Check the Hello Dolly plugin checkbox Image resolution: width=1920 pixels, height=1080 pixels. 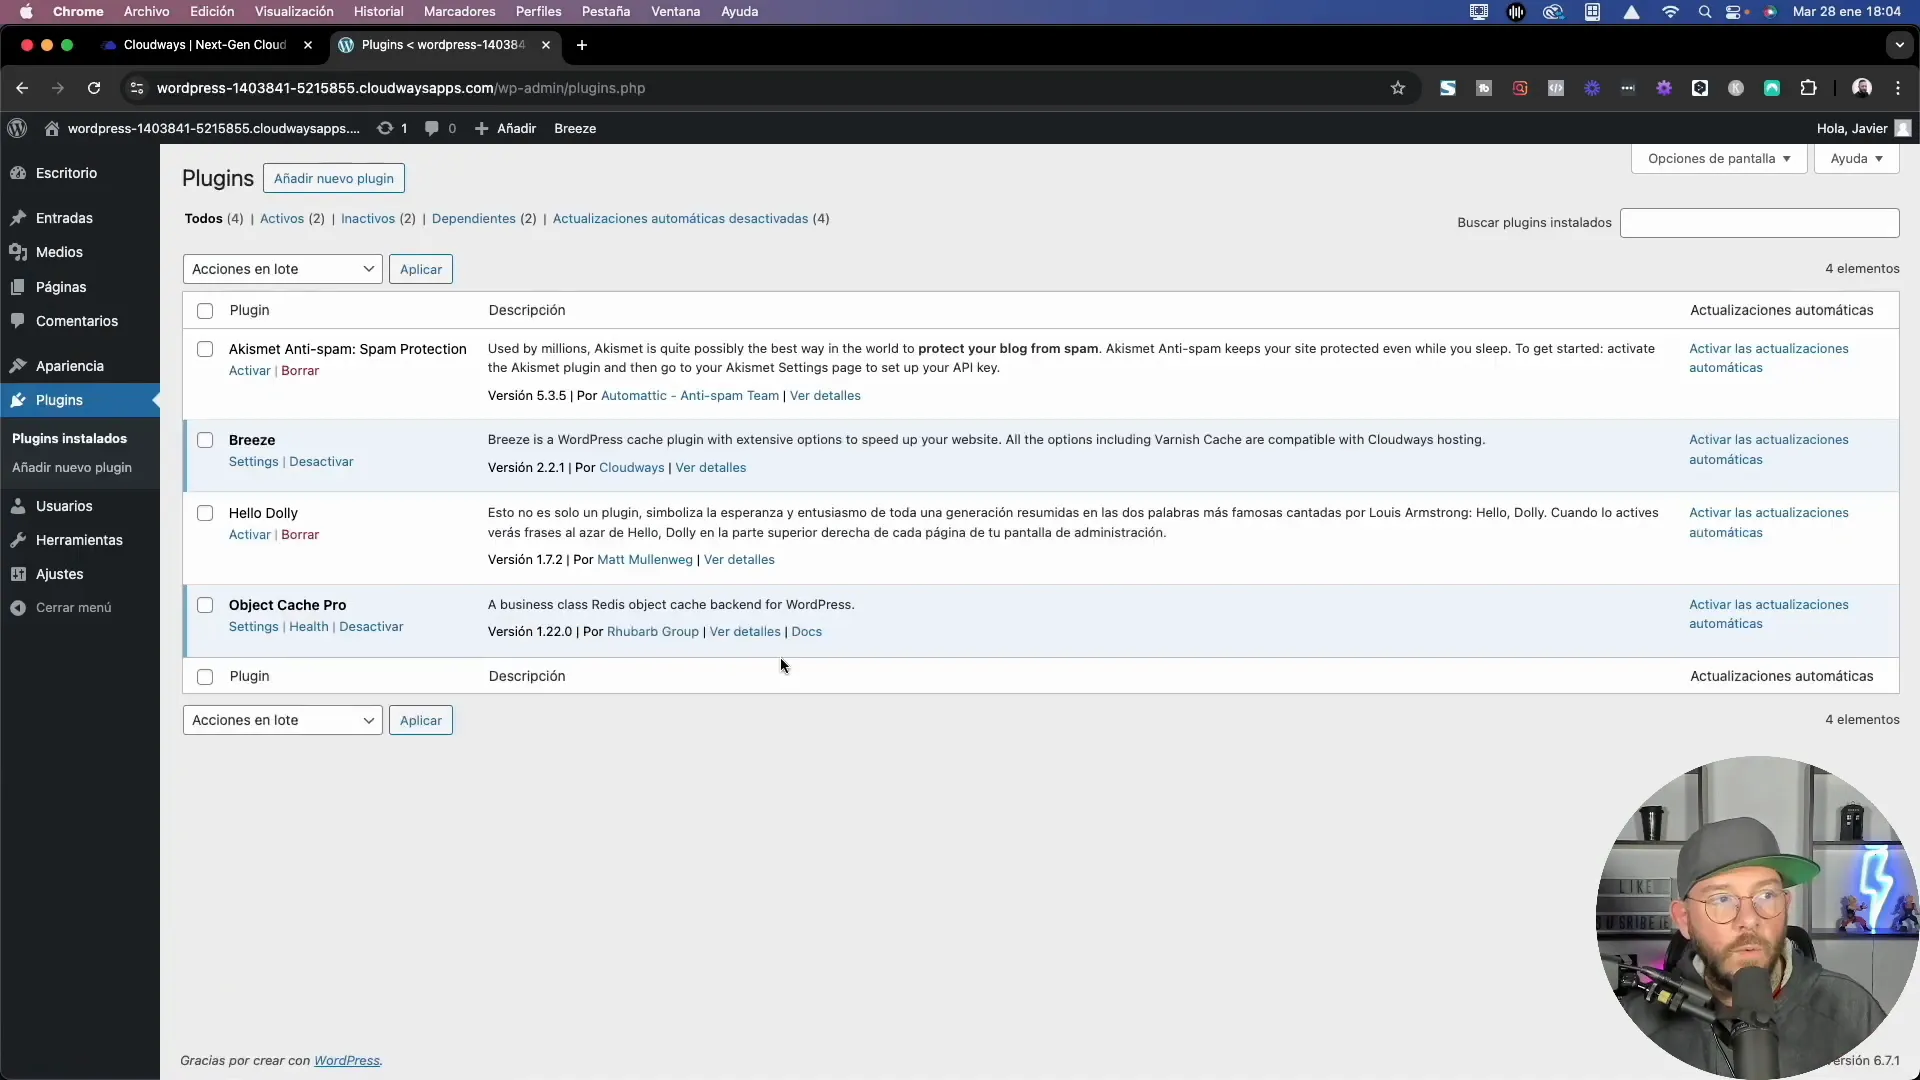point(205,513)
